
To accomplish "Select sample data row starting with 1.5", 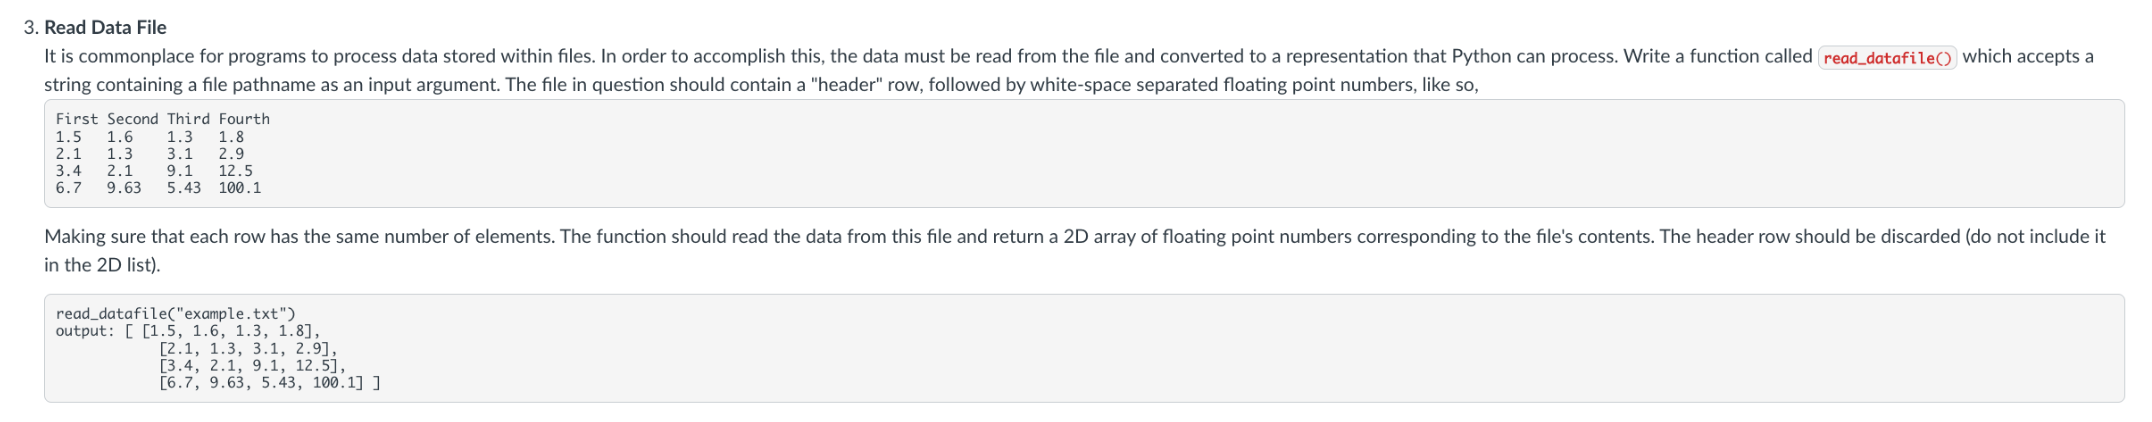I will (x=150, y=137).
